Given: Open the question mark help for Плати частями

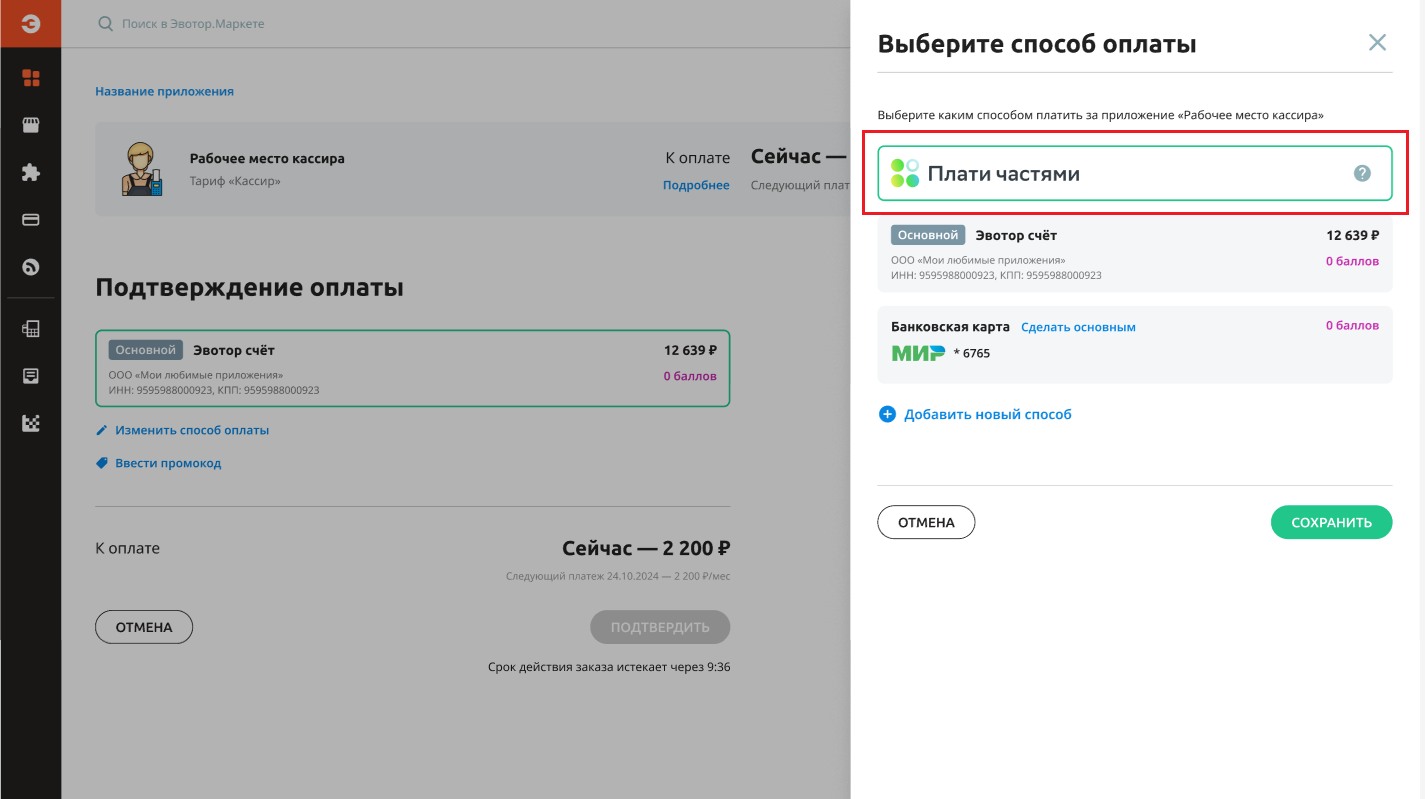Looking at the screenshot, I should click(x=1362, y=173).
